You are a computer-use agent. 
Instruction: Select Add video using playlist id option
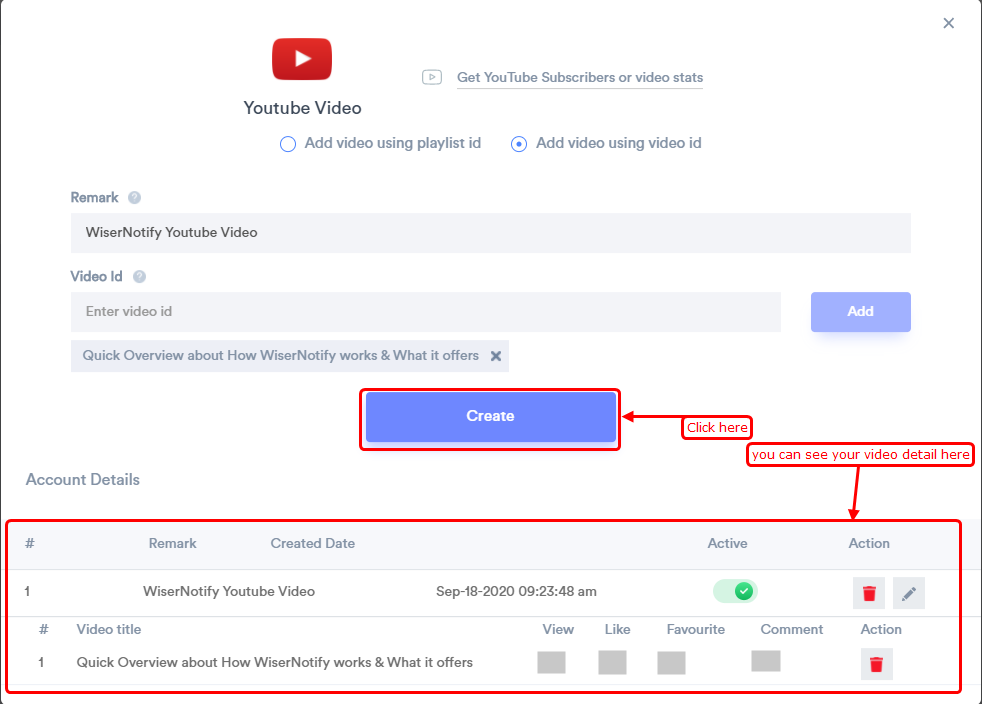380,143
